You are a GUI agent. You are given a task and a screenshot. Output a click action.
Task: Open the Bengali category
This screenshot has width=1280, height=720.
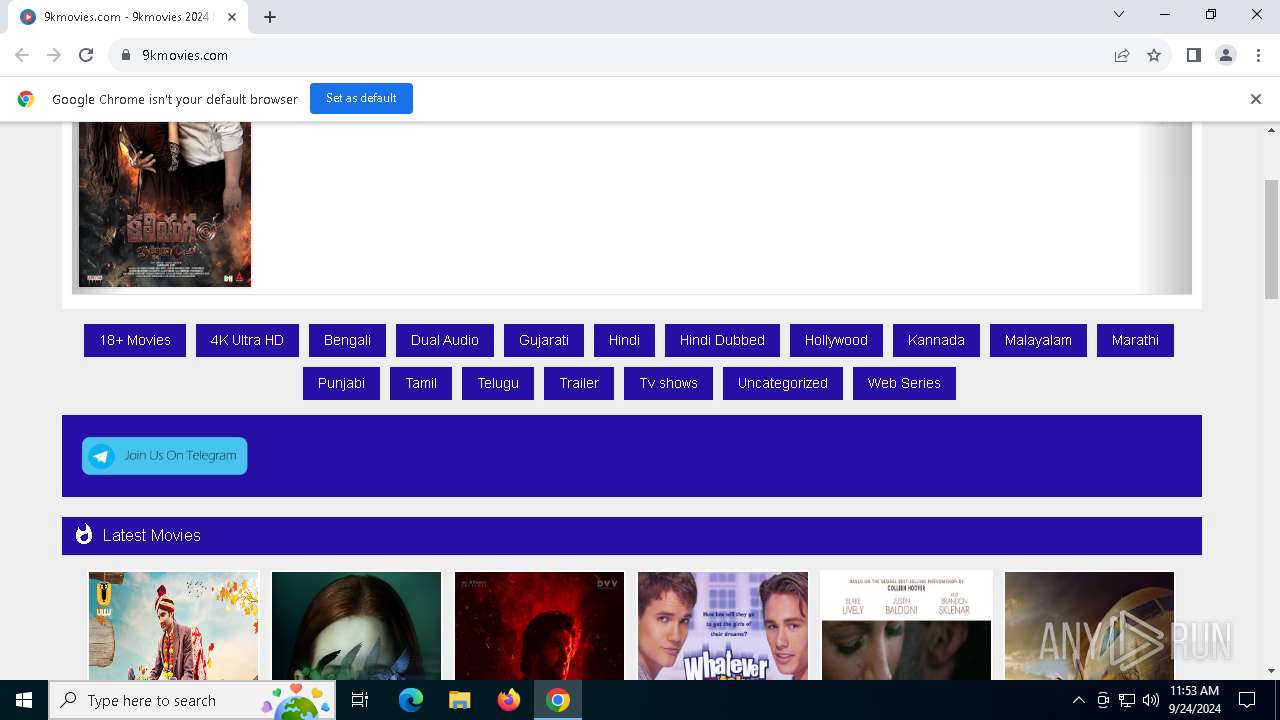pyautogui.click(x=347, y=340)
